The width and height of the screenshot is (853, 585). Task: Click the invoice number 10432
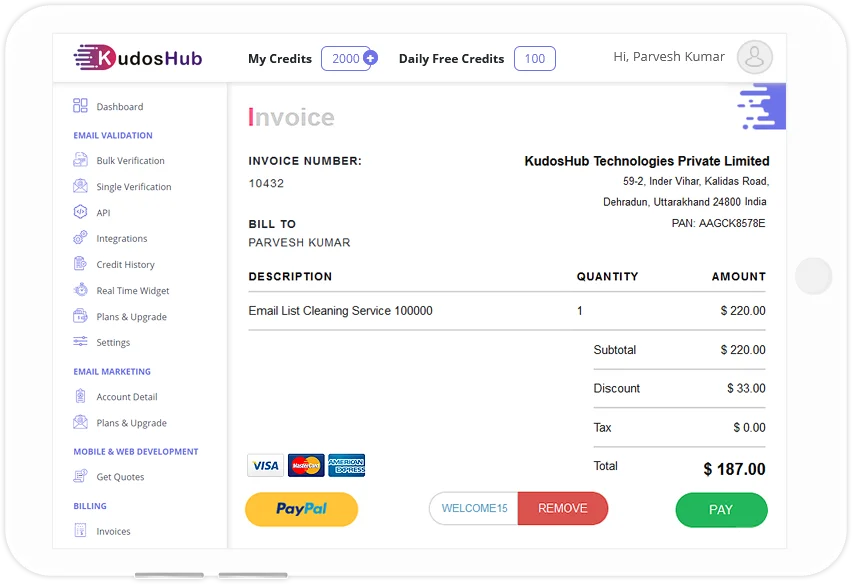point(266,183)
